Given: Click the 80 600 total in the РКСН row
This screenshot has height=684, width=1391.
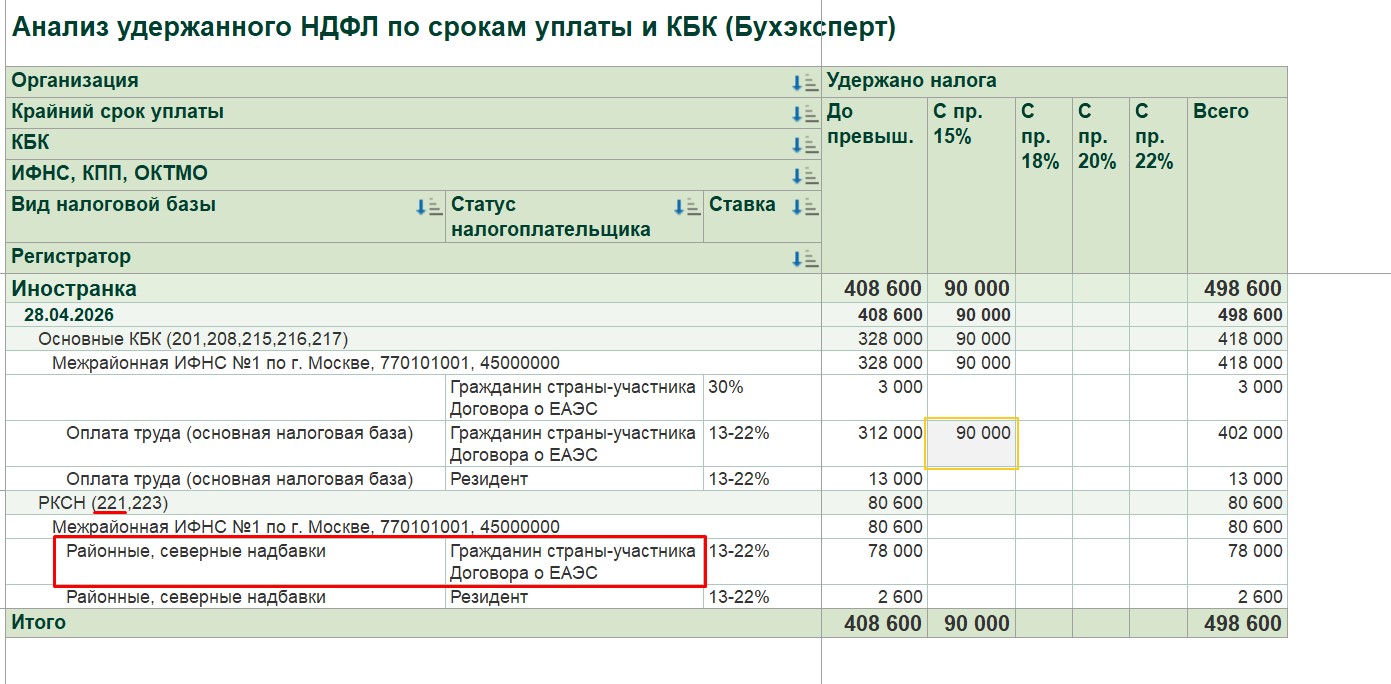Looking at the screenshot, I should tap(1237, 503).
